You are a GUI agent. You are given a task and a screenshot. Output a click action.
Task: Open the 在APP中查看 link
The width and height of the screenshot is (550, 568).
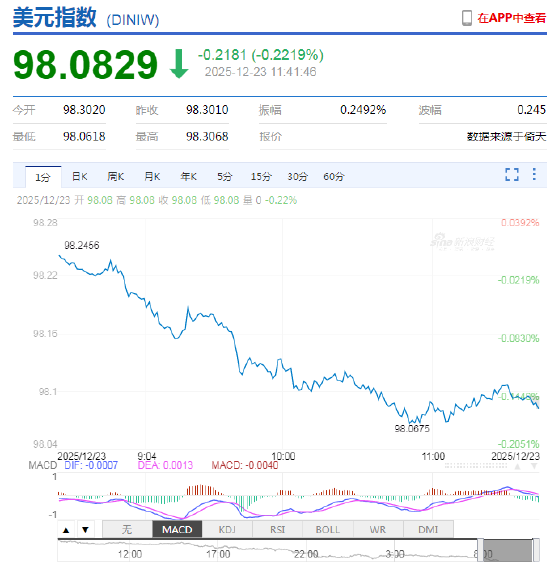coord(511,18)
